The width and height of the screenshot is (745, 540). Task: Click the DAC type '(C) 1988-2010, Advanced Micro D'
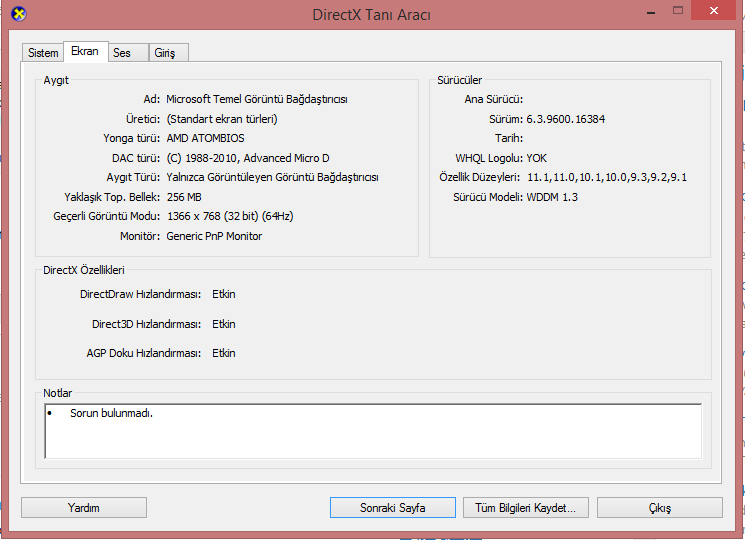(248, 158)
